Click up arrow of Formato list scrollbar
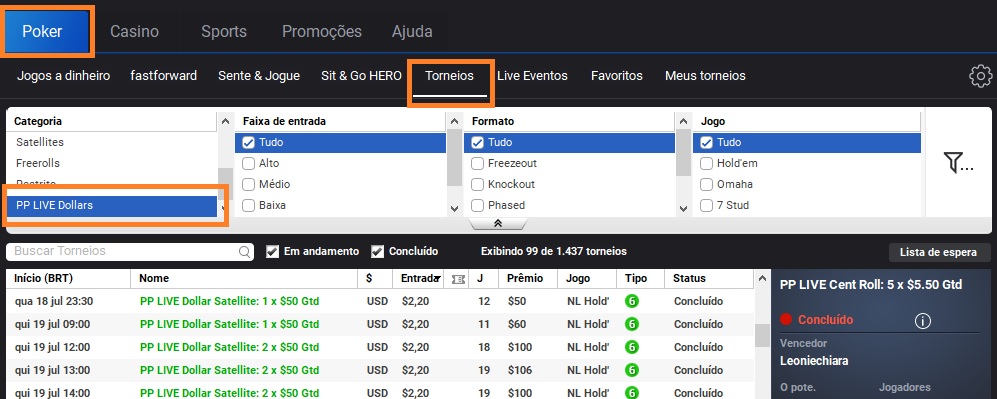997x399 pixels. (683, 121)
